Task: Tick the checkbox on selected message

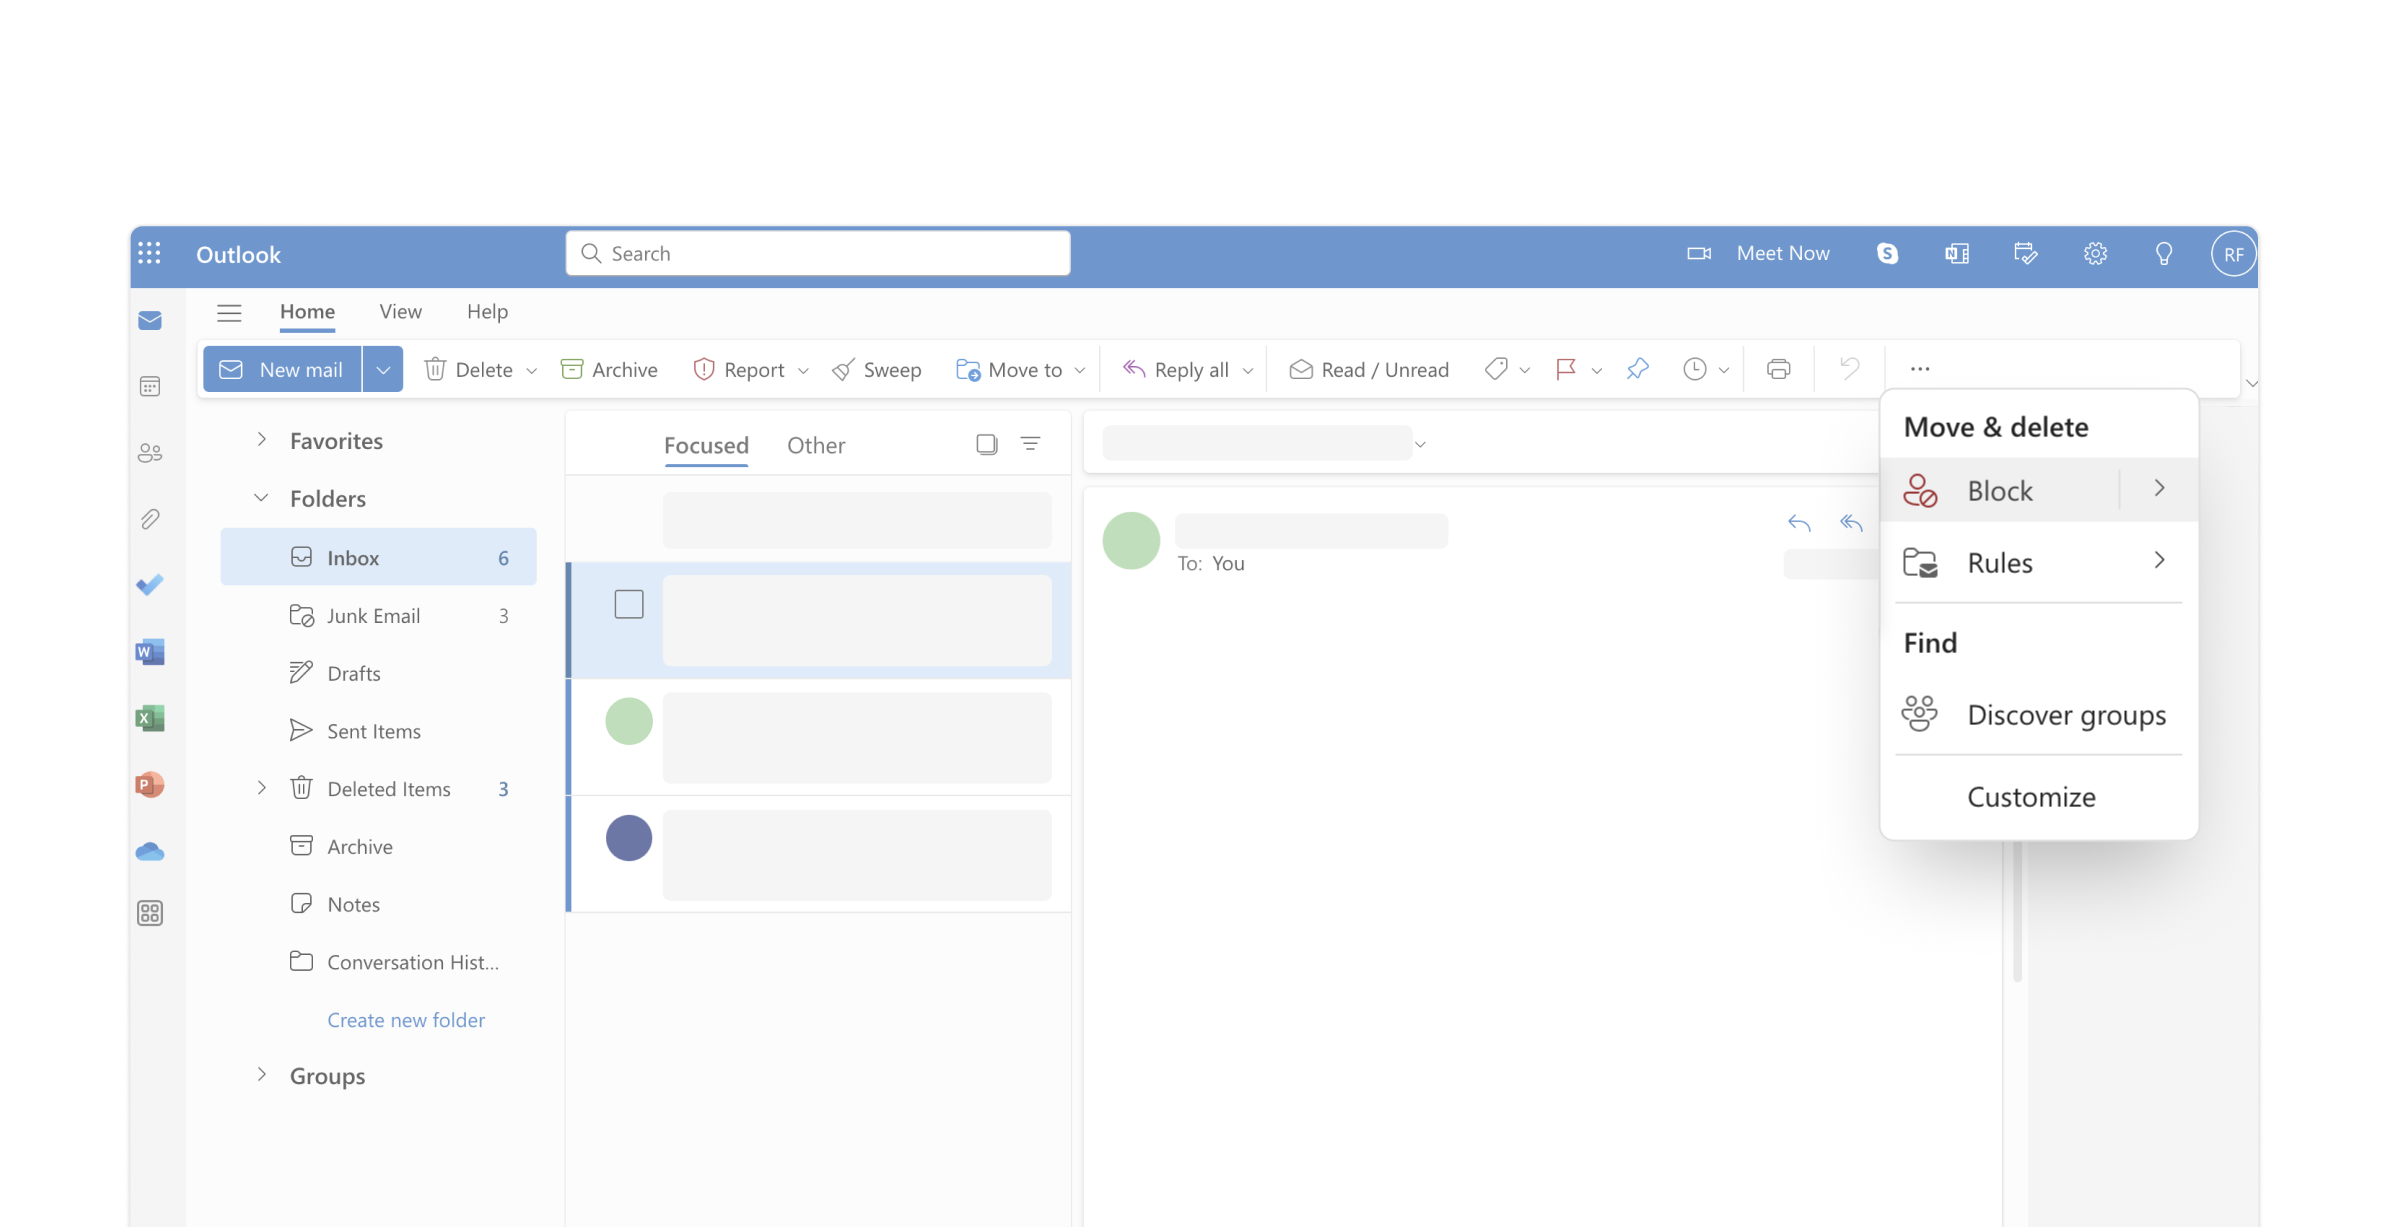Action: click(x=629, y=604)
